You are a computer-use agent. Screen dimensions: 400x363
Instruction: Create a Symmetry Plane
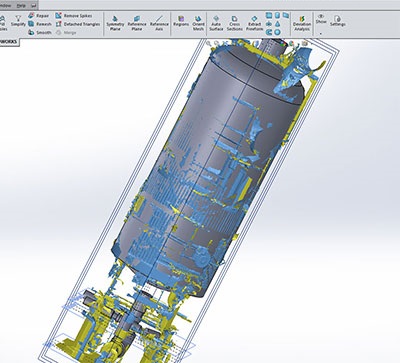click(x=115, y=23)
